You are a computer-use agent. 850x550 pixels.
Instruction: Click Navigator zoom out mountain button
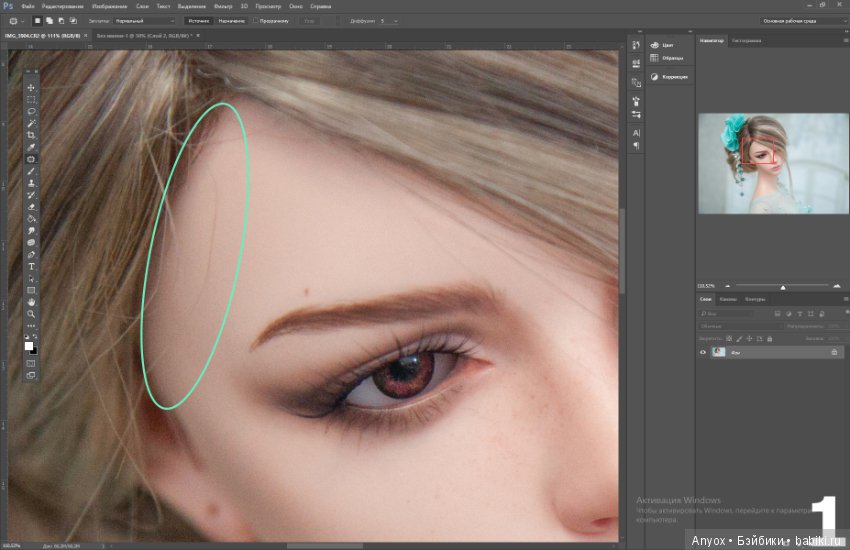tap(727, 286)
